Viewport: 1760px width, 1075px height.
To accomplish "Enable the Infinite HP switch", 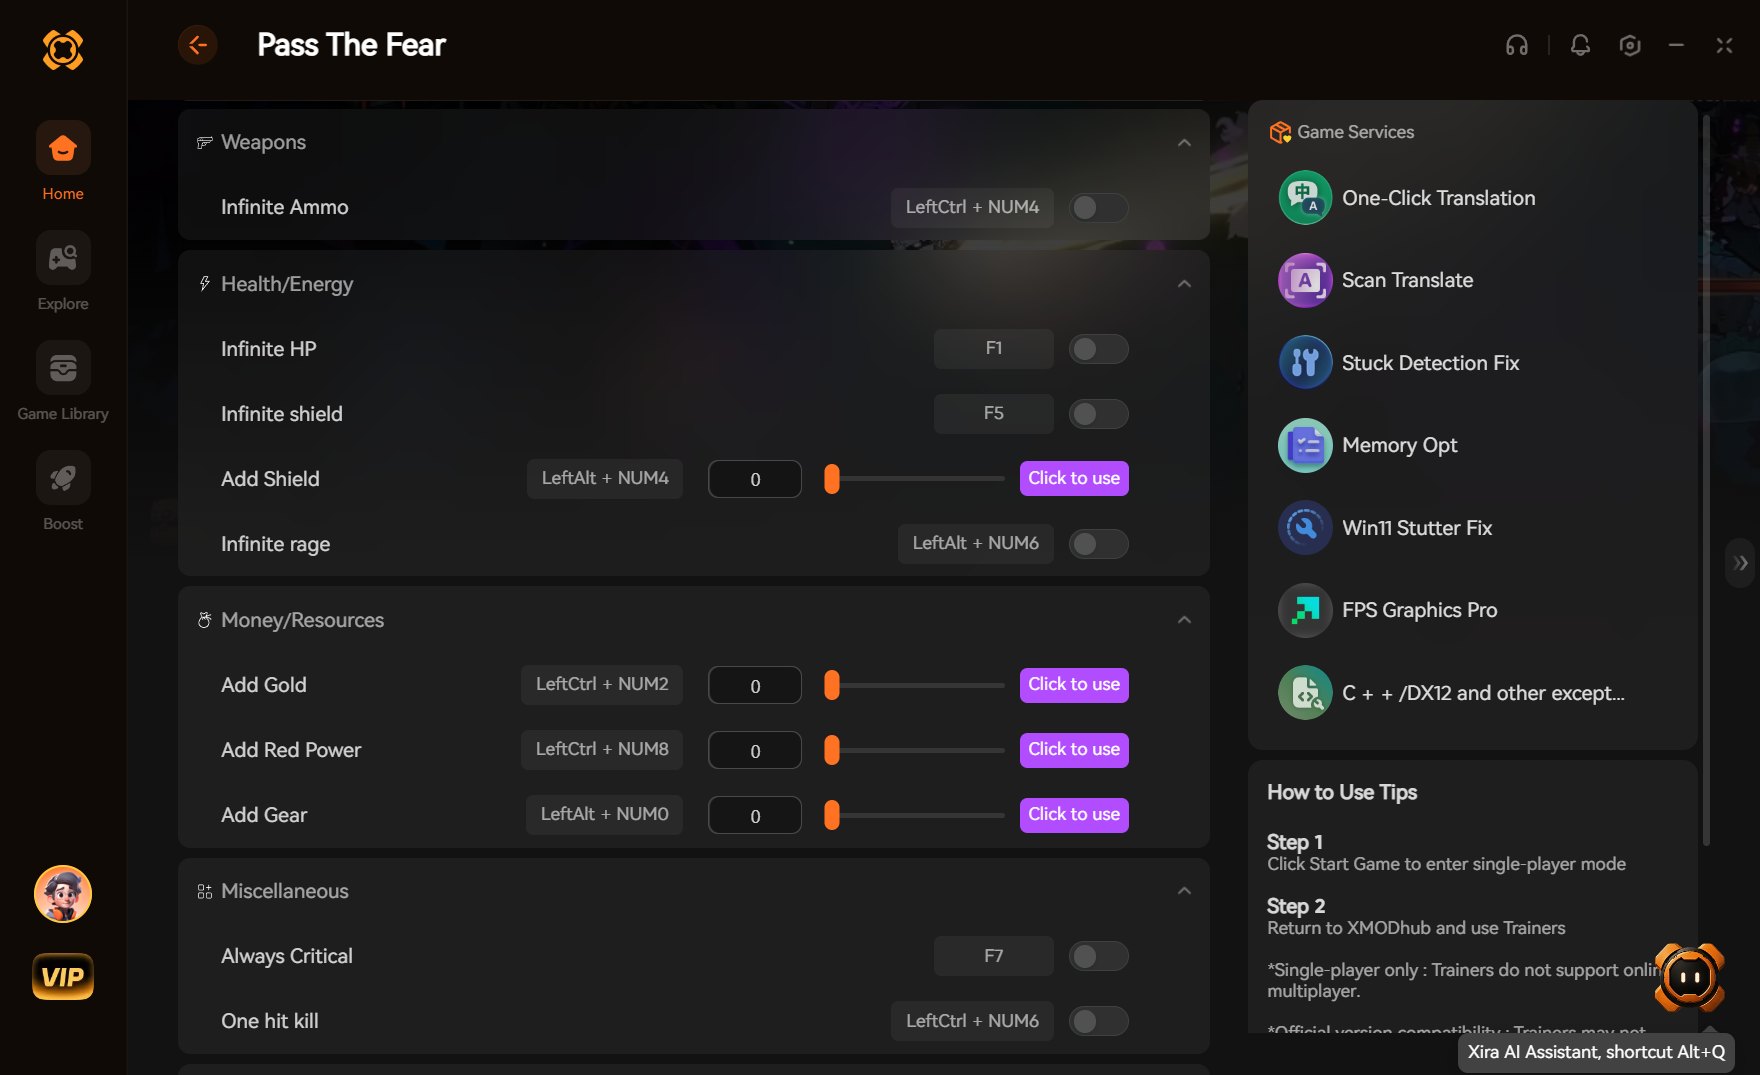I will point(1099,349).
